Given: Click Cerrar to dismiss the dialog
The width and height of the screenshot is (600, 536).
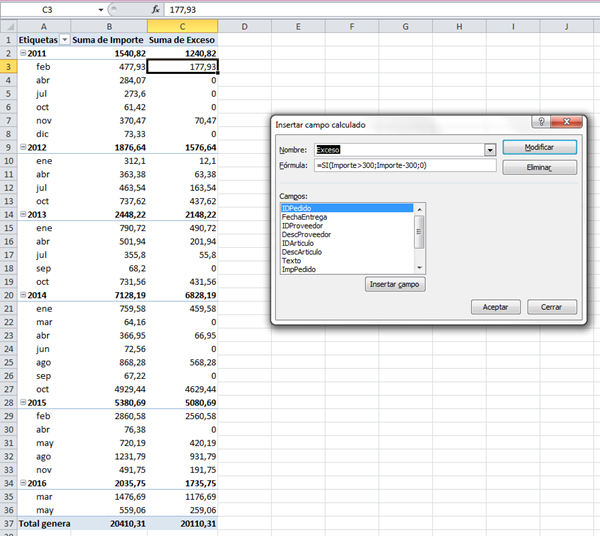Looking at the screenshot, I should [x=551, y=307].
